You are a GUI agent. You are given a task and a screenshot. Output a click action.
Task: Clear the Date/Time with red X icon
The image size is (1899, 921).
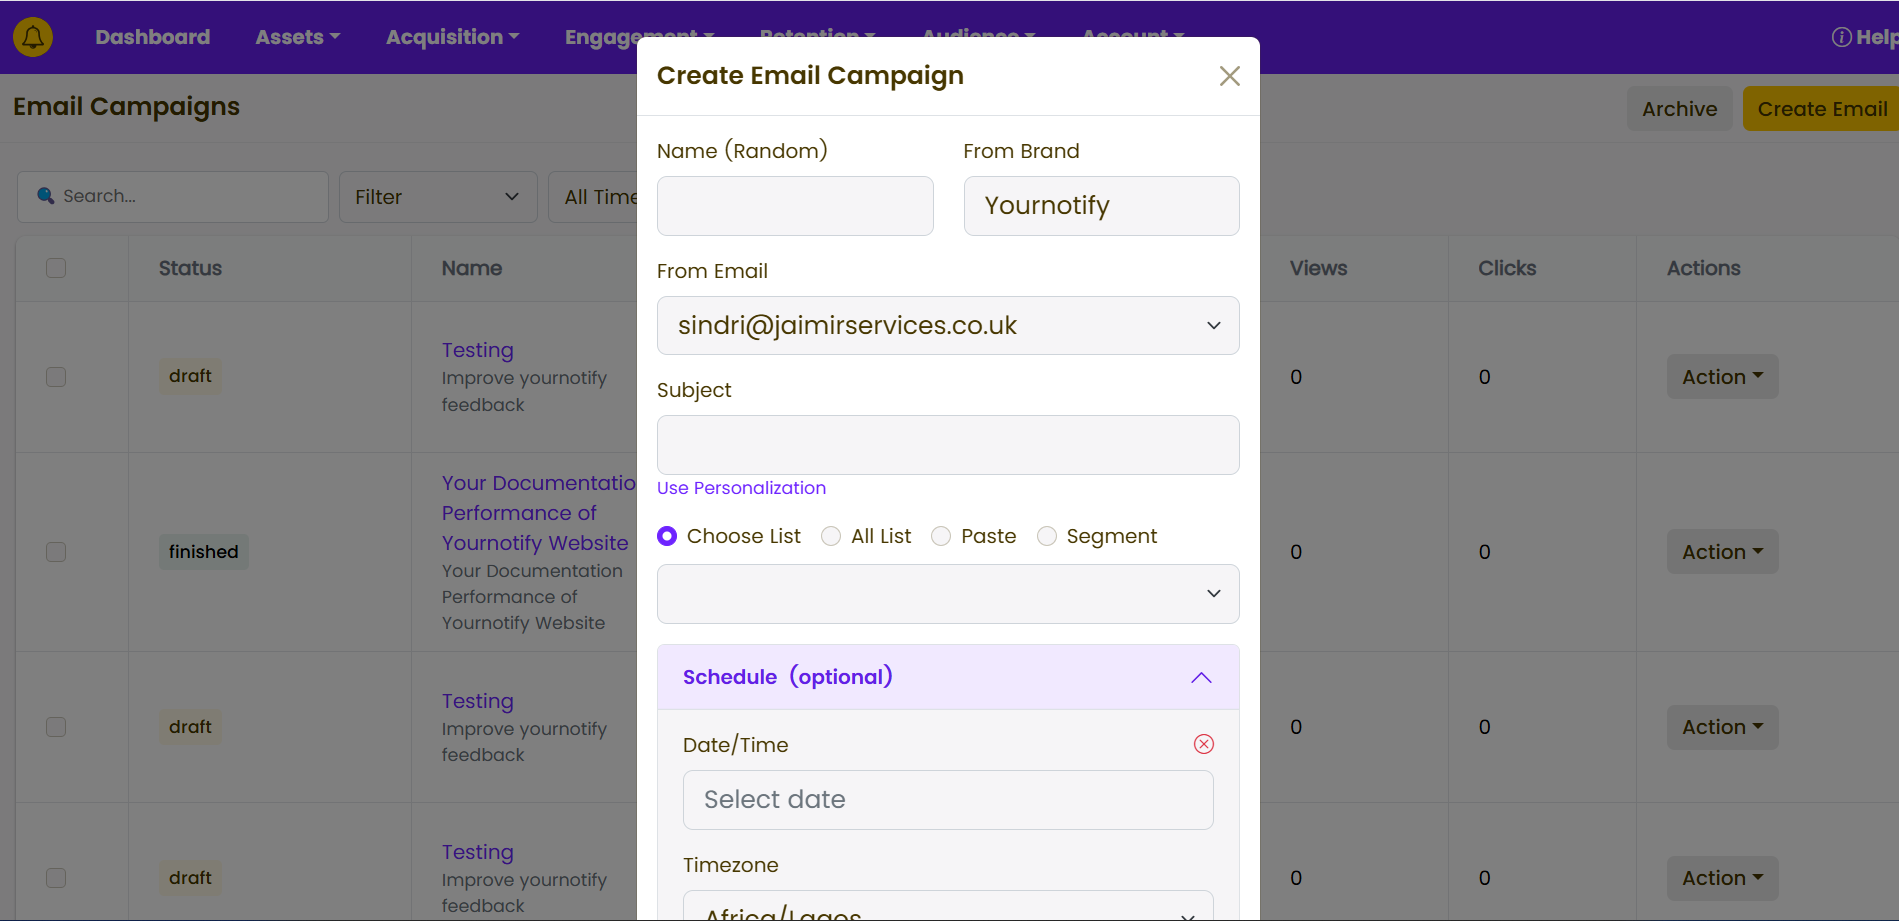click(1203, 744)
